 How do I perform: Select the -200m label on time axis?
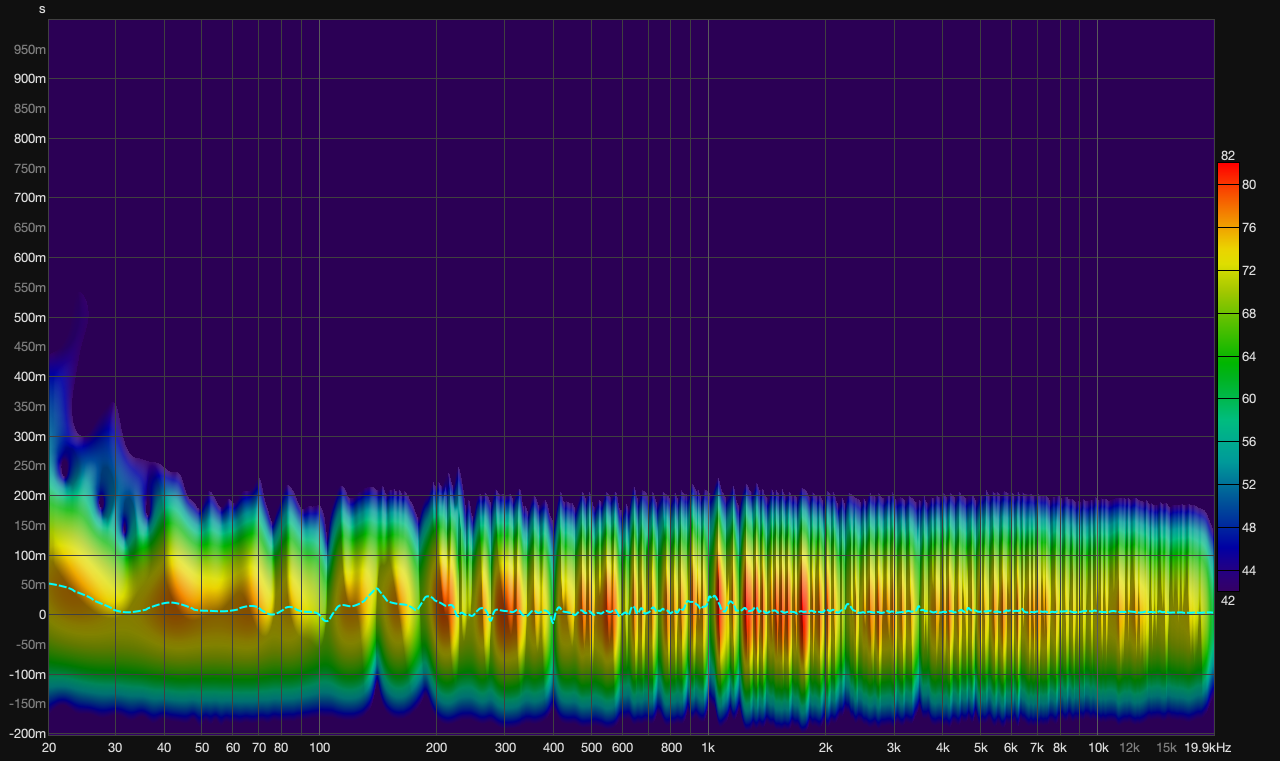[x=28, y=734]
